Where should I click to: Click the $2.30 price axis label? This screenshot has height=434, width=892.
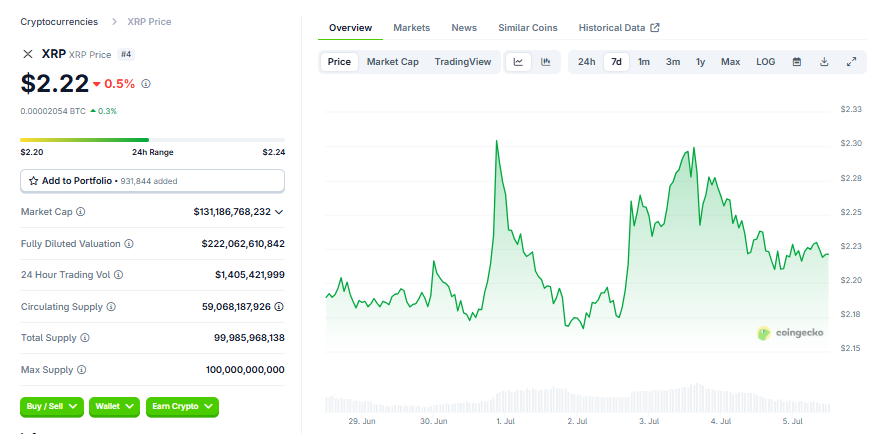852,143
